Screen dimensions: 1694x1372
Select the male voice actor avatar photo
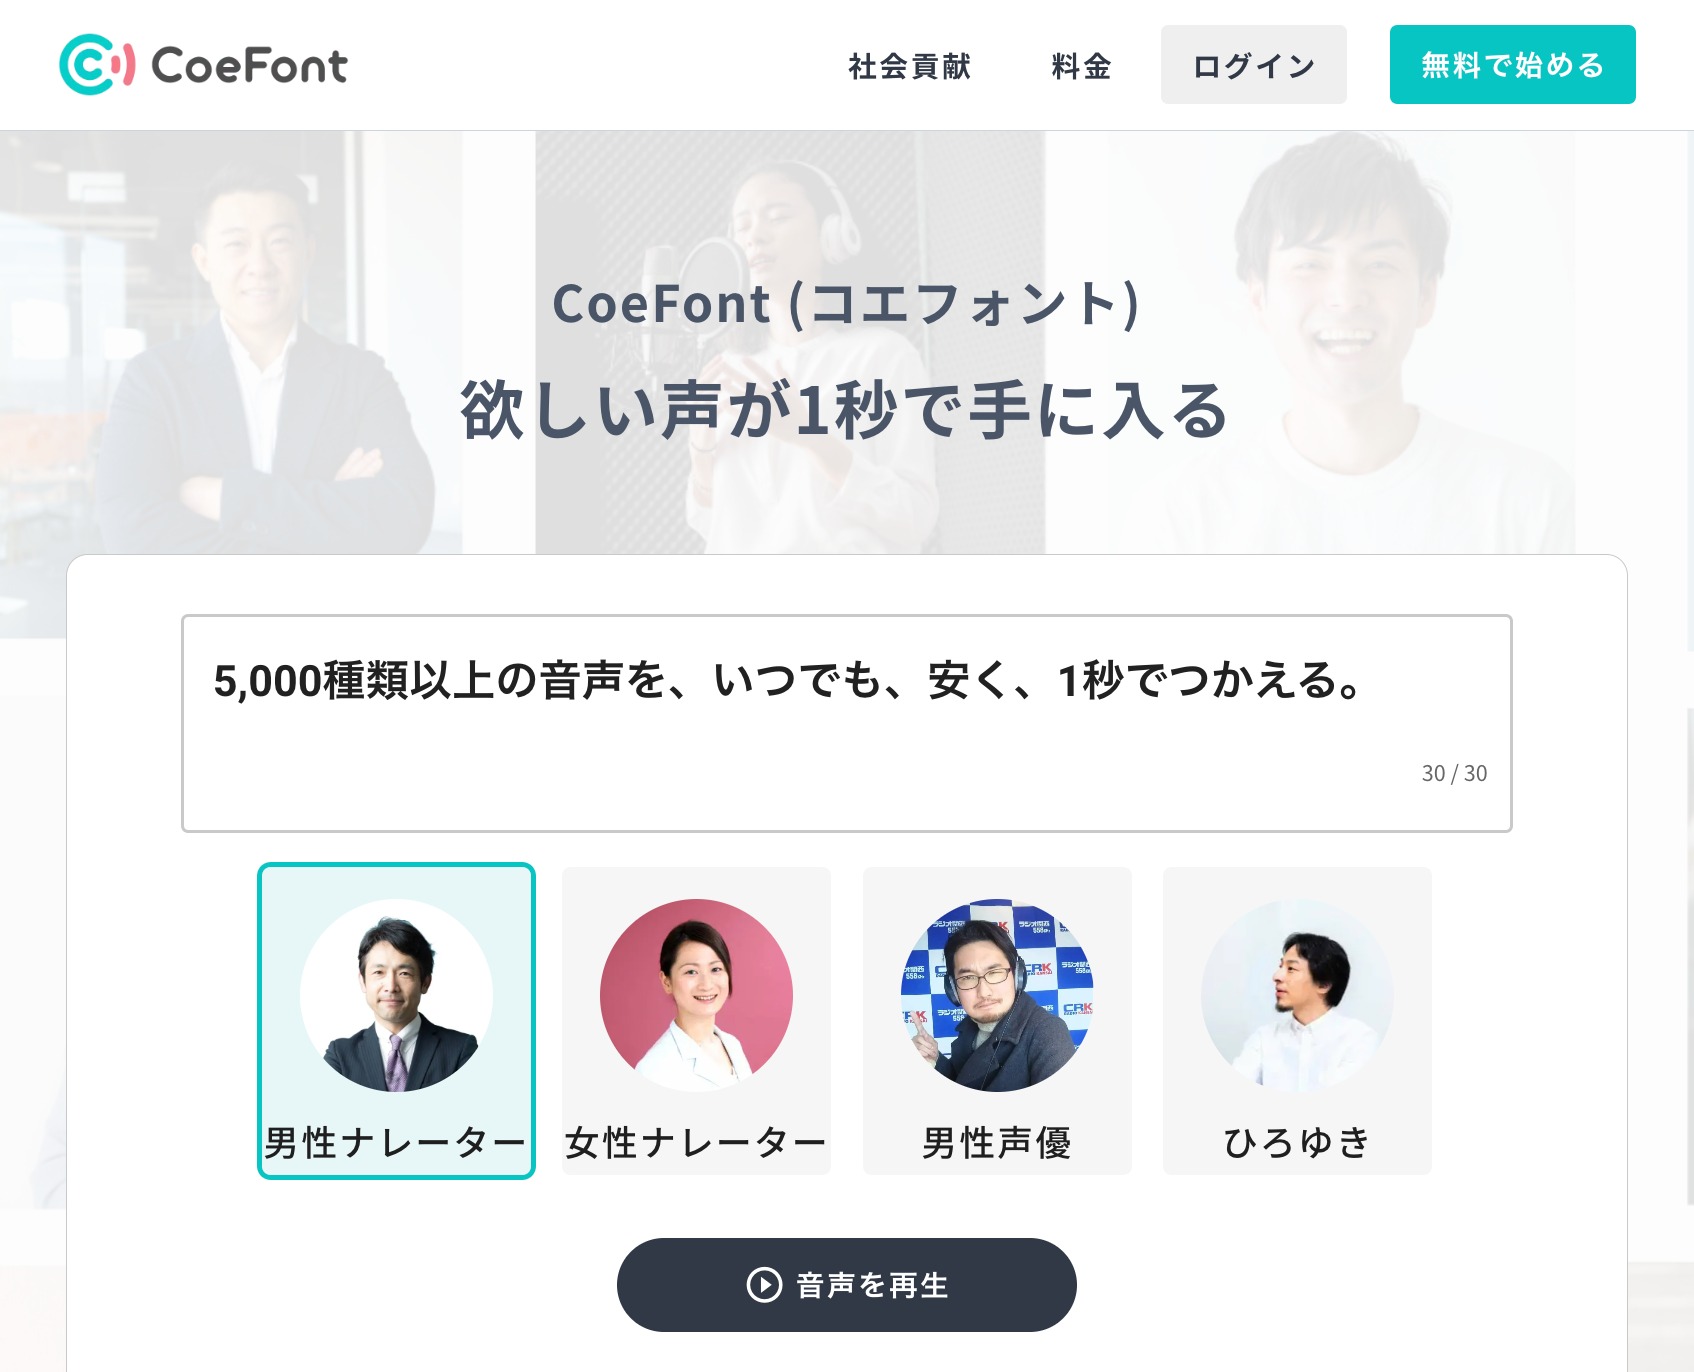point(997,995)
